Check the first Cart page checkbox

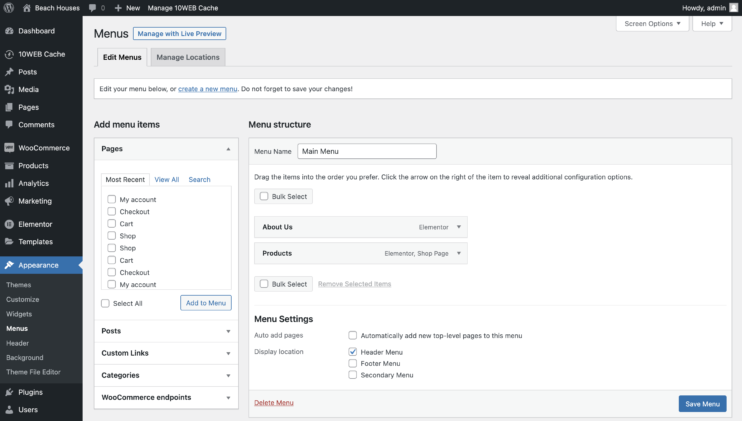pos(112,223)
